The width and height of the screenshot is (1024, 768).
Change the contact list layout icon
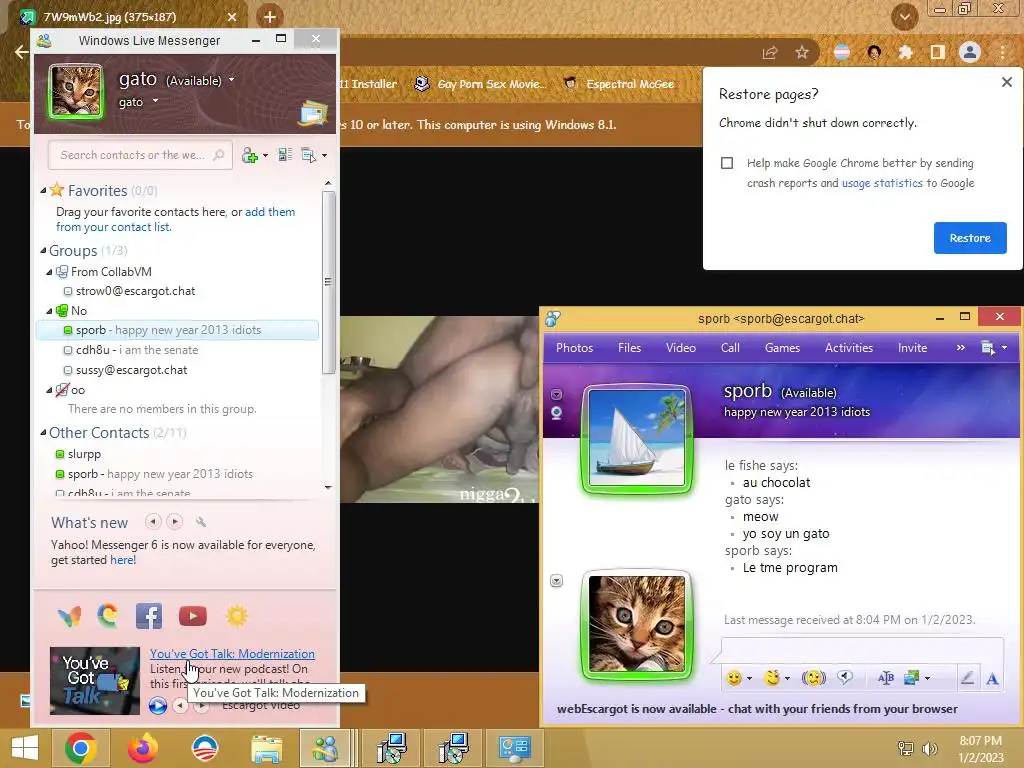(x=285, y=155)
